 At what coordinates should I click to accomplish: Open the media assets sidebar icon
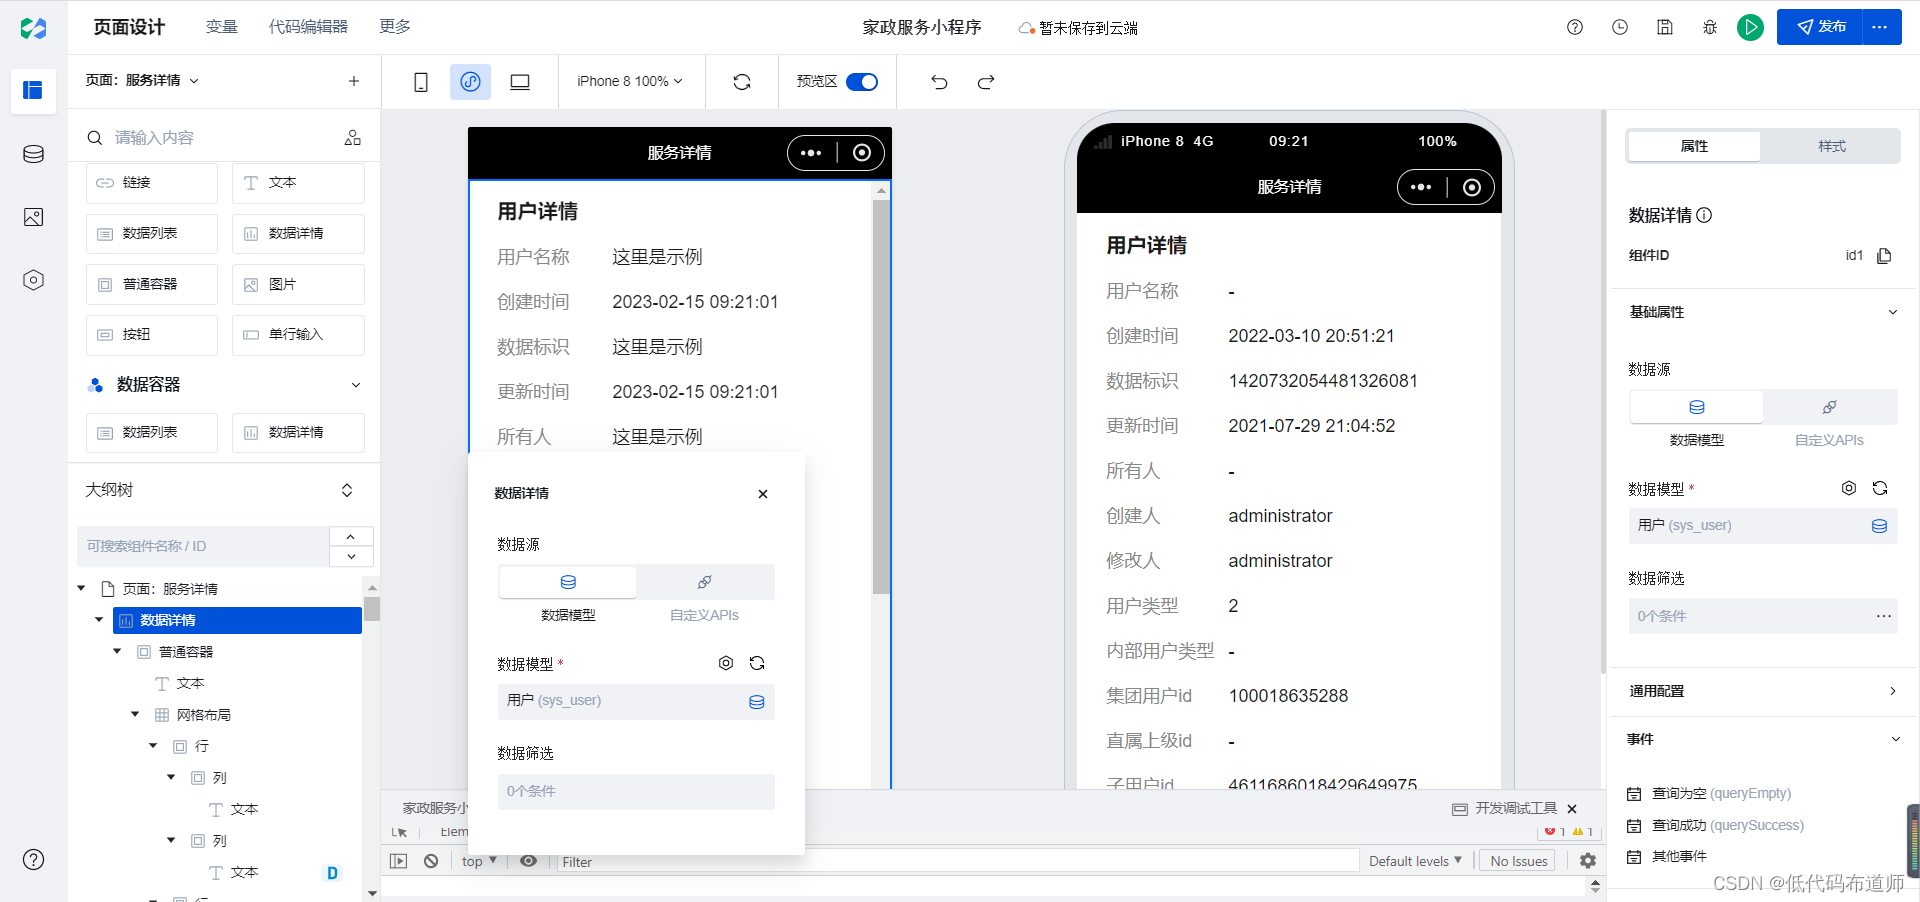click(33, 217)
